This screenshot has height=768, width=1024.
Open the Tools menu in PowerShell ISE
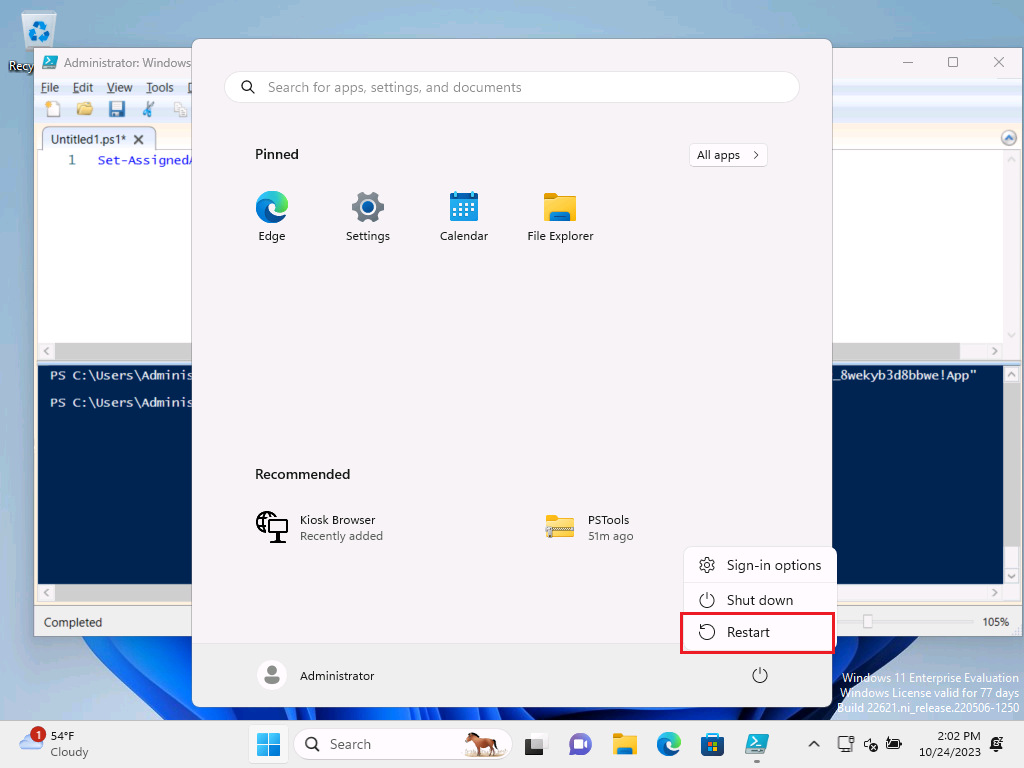click(159, 88)
